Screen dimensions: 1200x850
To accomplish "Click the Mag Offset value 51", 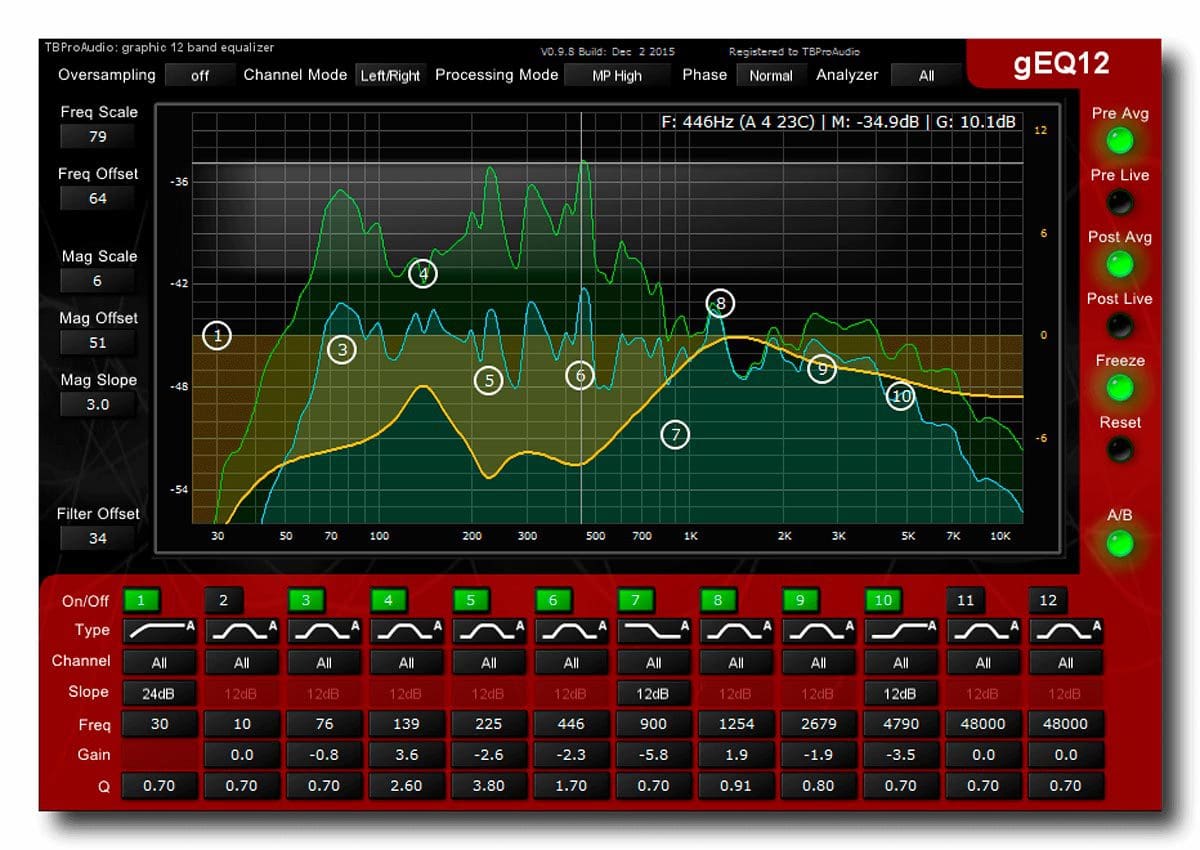I will coord(98,342).
